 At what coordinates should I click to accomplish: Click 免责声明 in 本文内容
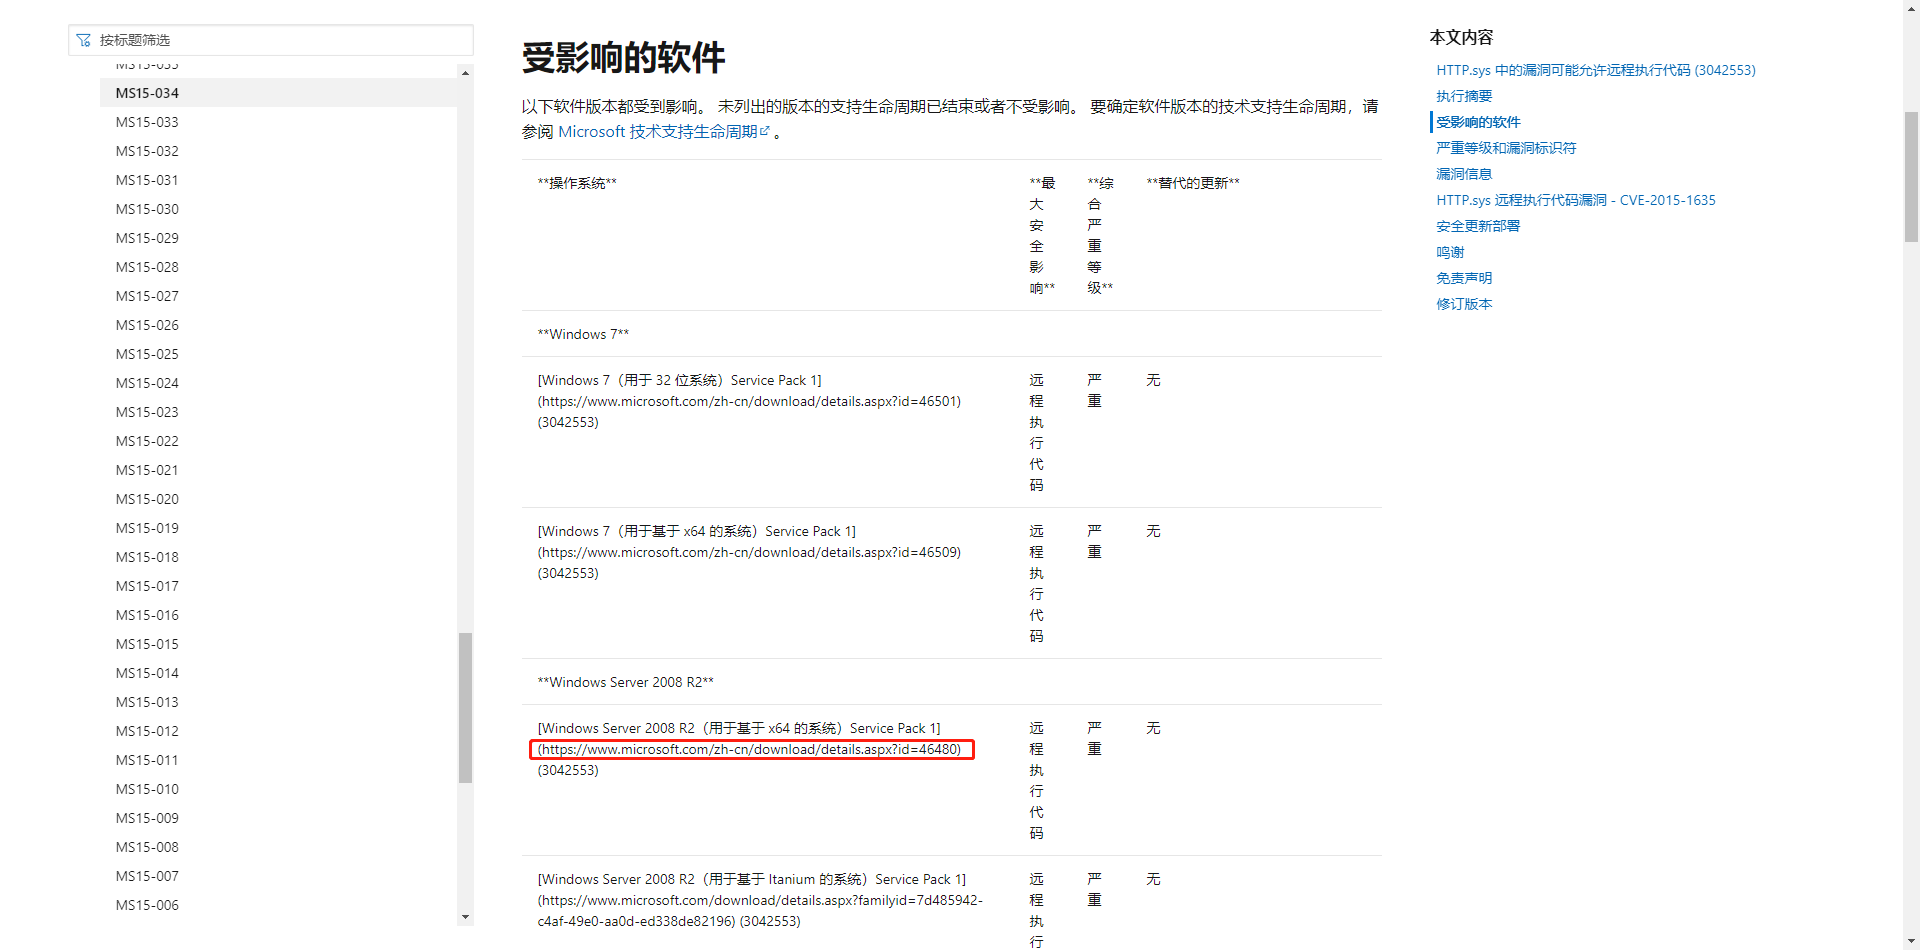[x=1463, y=277]
